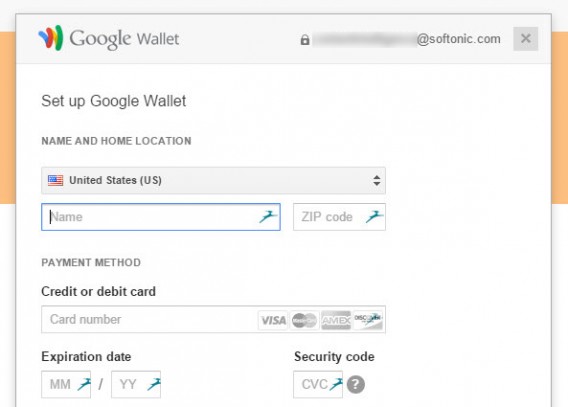Click the YY expiration year field

pyautogui.click(x=136, y=384)
